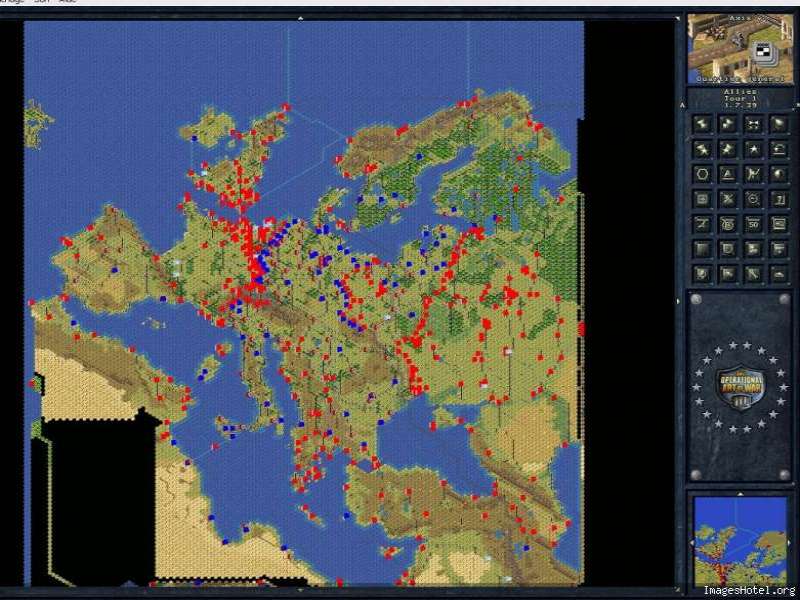Screen dimensions: 800x600
Task: Click the plain square icon in the sixth row
Action: tap(703, 249)
